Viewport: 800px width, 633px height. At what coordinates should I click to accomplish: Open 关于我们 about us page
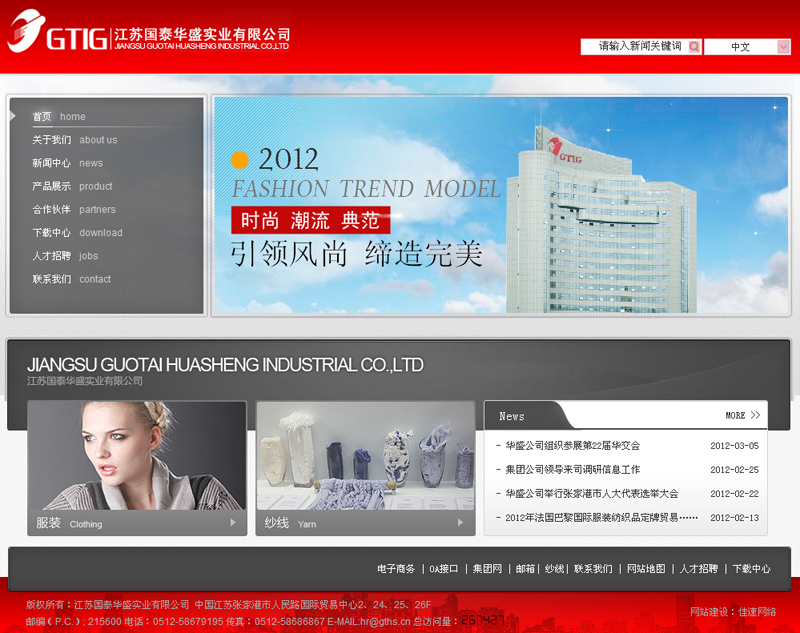(x=74, y=140)
